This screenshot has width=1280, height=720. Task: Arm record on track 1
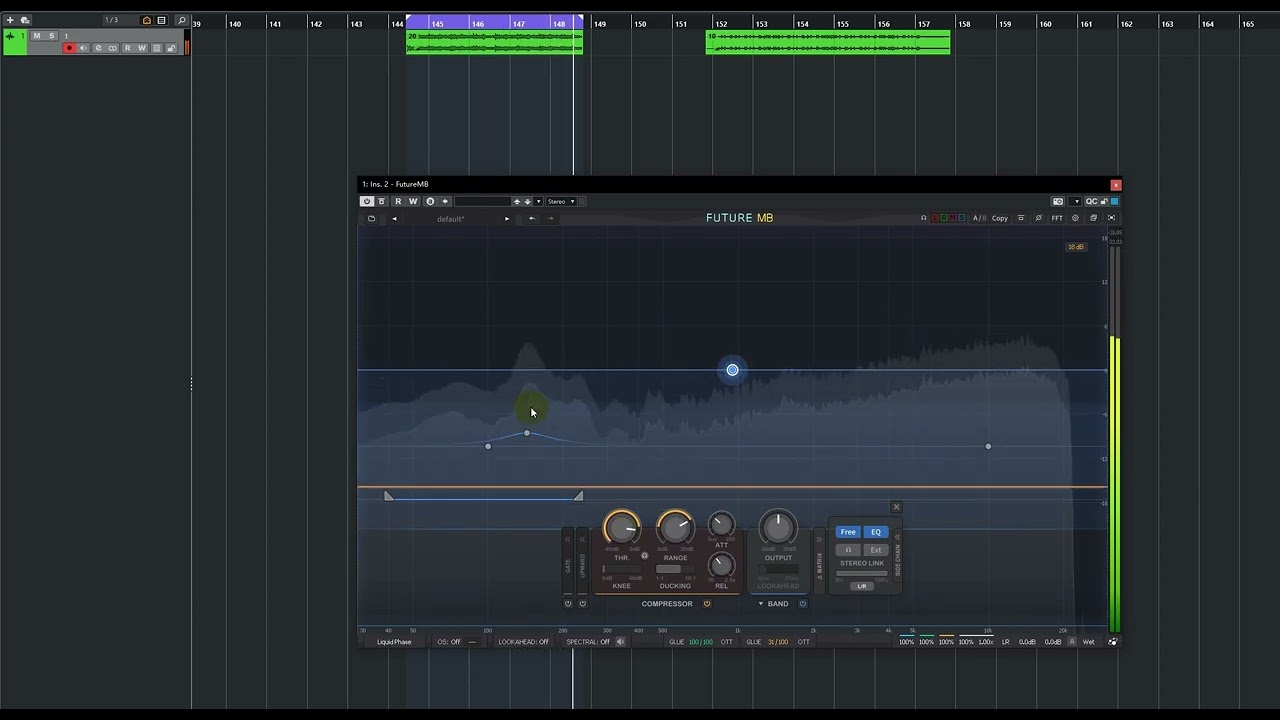point(69,48)
